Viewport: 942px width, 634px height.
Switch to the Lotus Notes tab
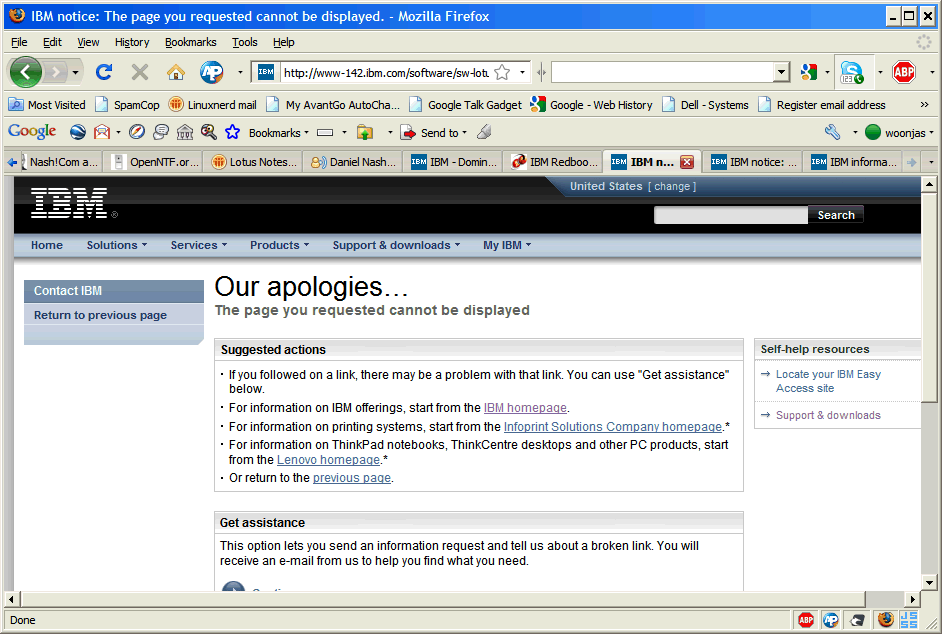point(253,162)
